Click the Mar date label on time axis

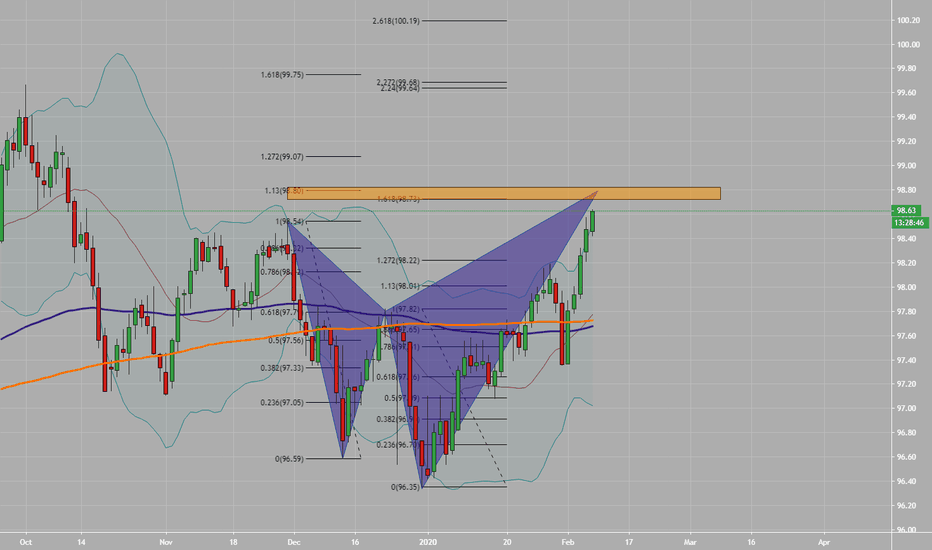(690, 542)
